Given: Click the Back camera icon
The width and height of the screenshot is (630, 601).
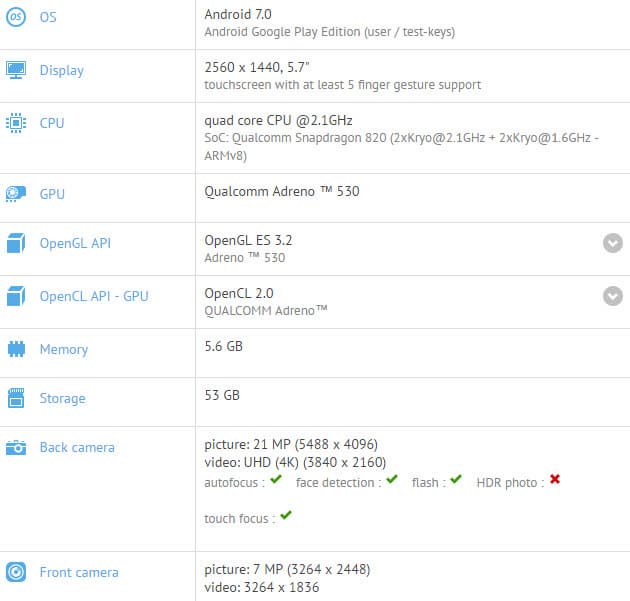Looking at the screenshot, I should point(16,447).
